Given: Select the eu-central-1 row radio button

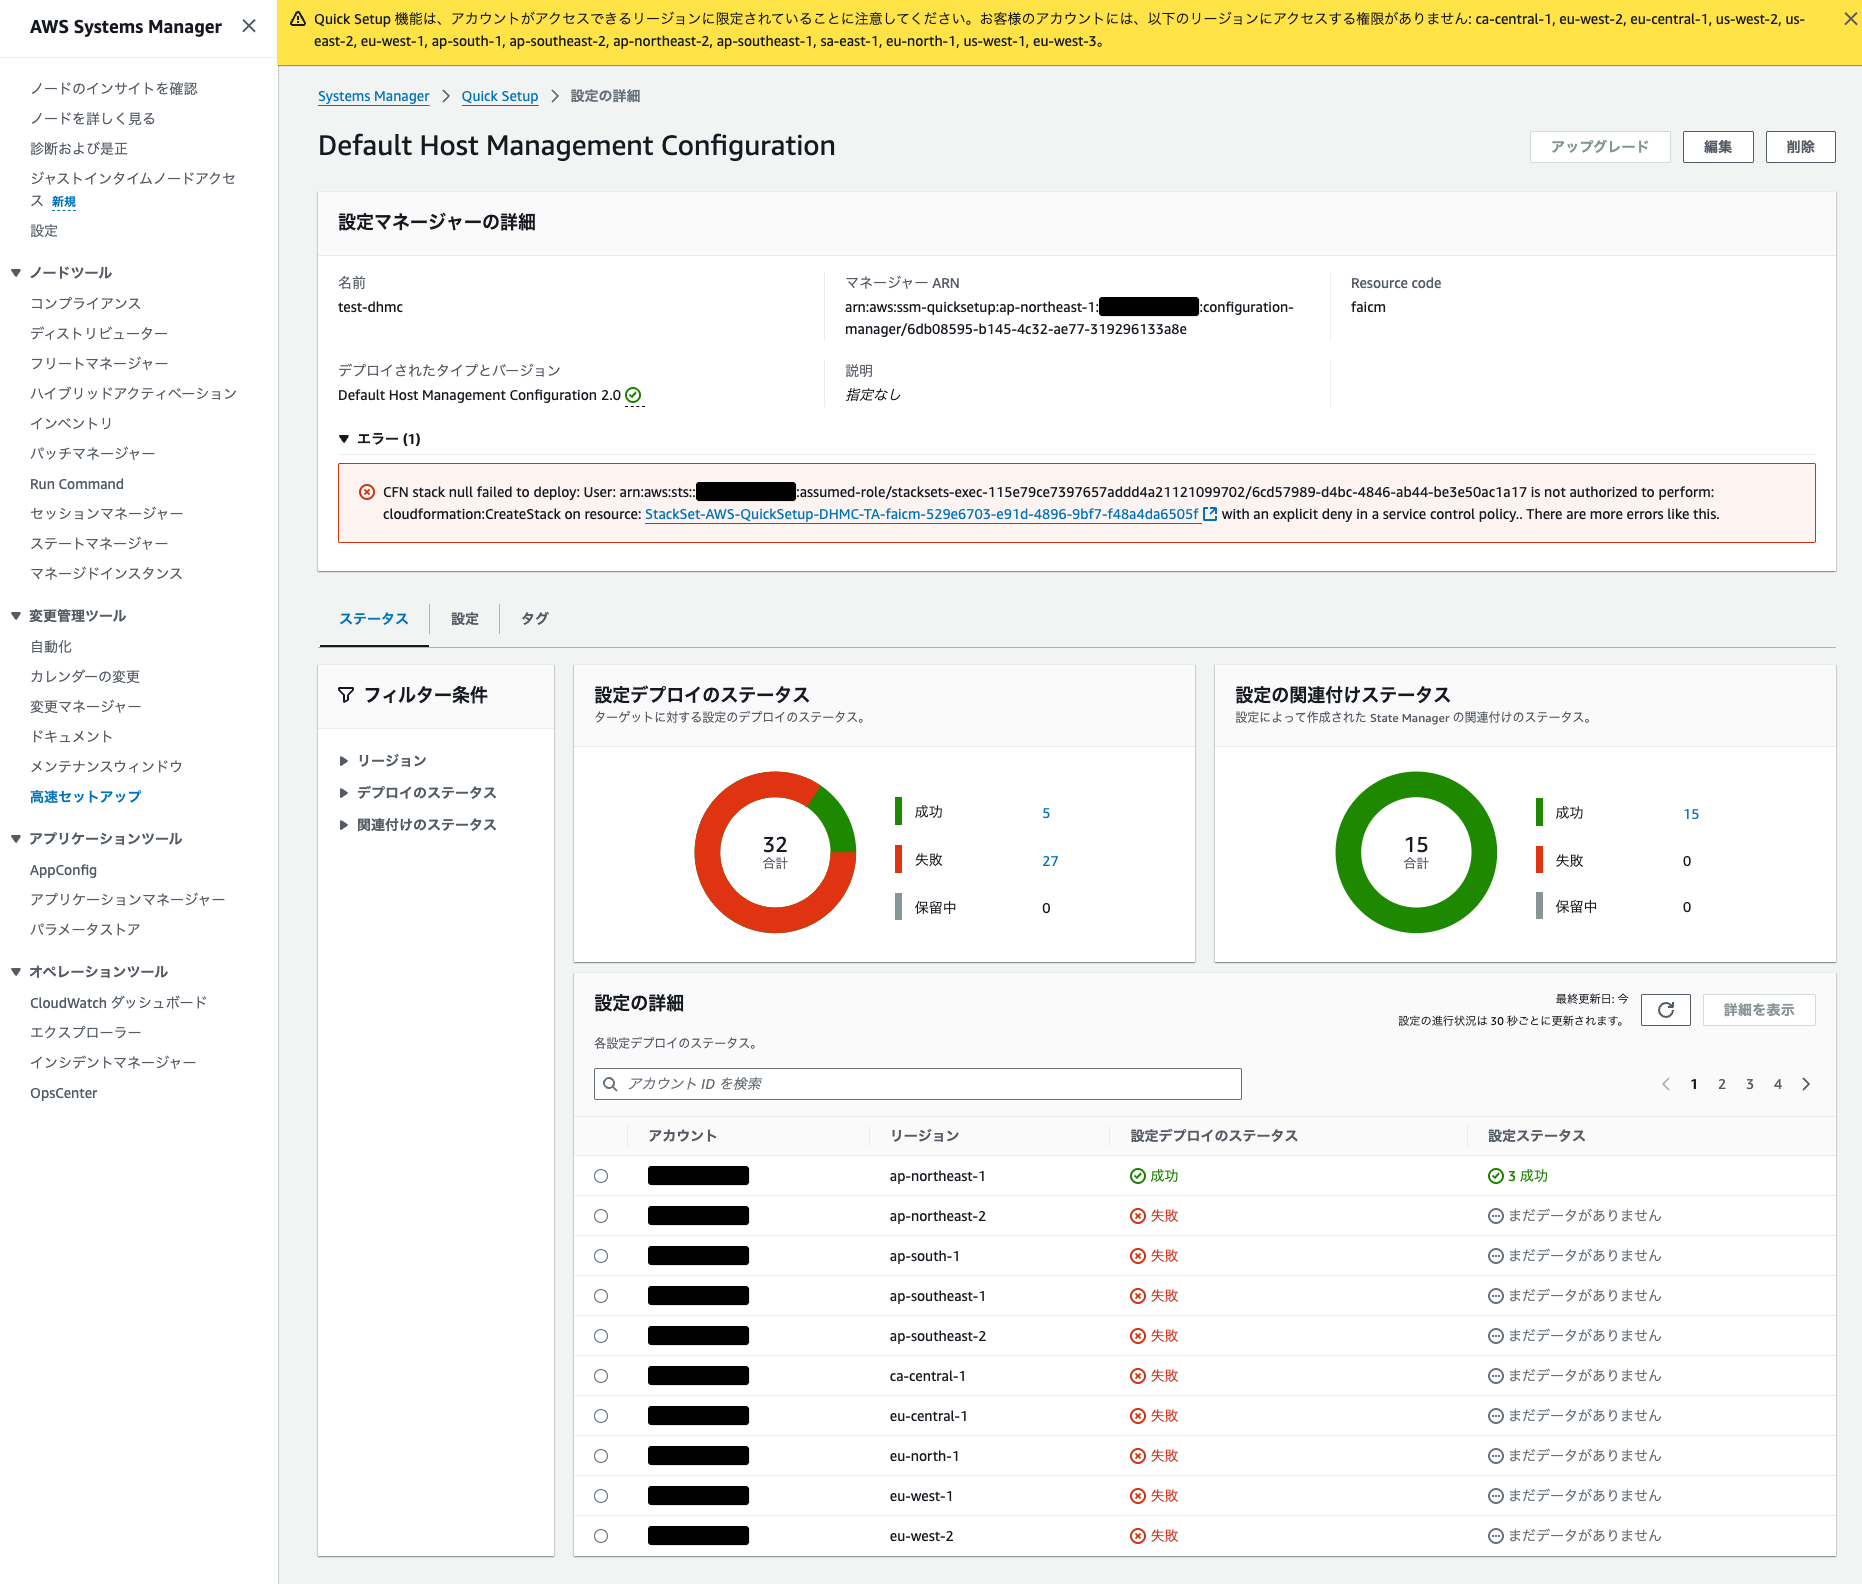Looking at the screenshot, I should [601, 1416].
